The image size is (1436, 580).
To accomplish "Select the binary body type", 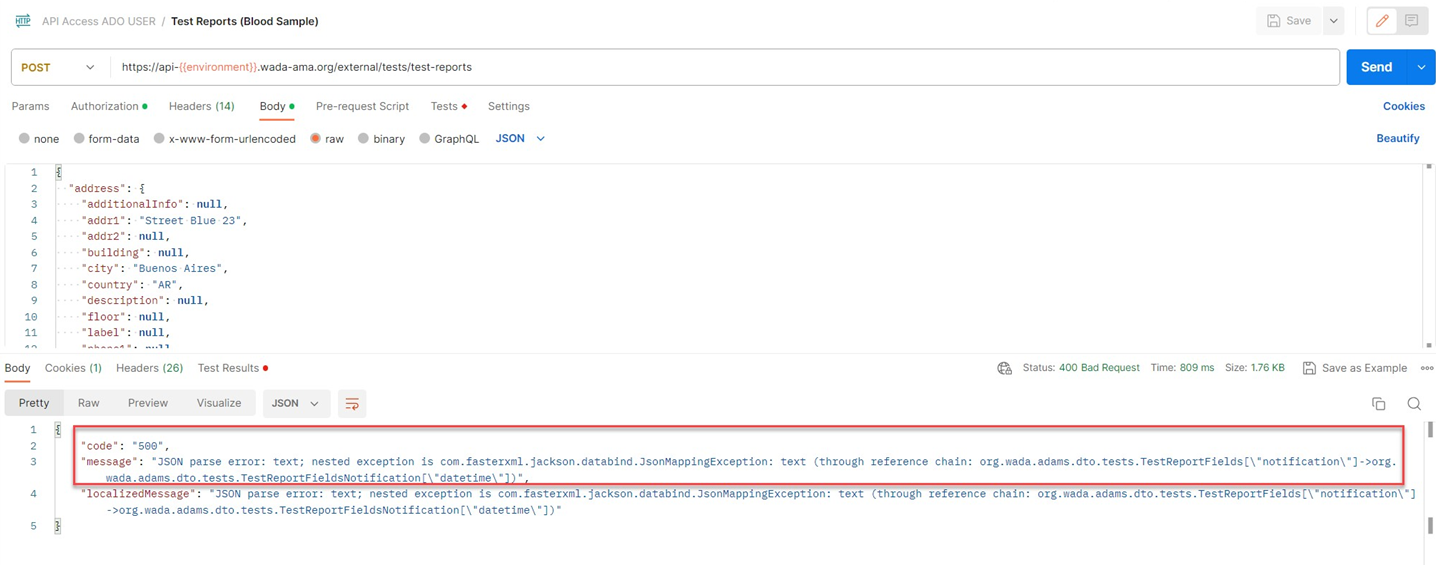I will (381, 139).
